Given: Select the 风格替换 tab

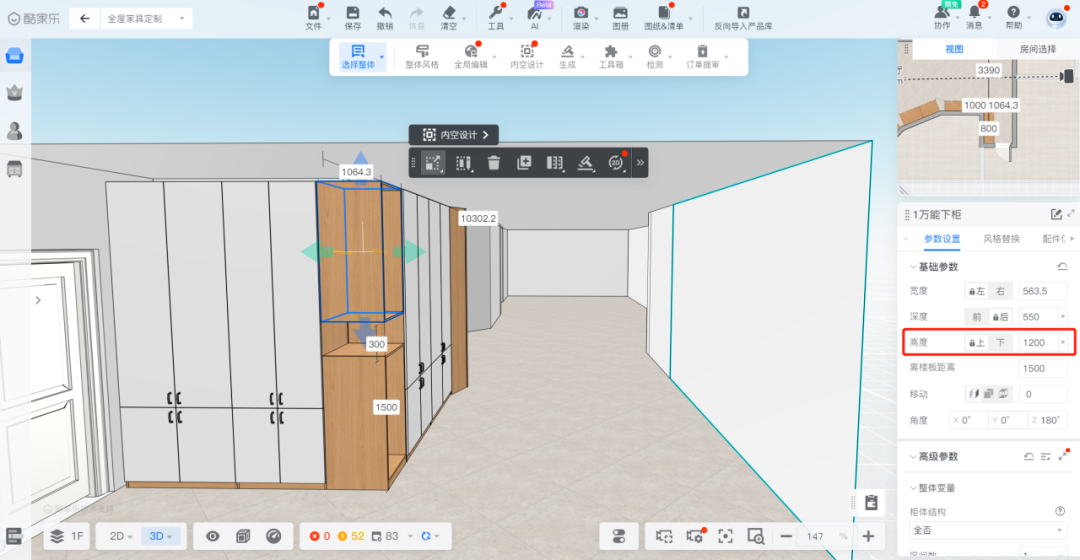Looking at the screenshot, I should (1001, 238).
